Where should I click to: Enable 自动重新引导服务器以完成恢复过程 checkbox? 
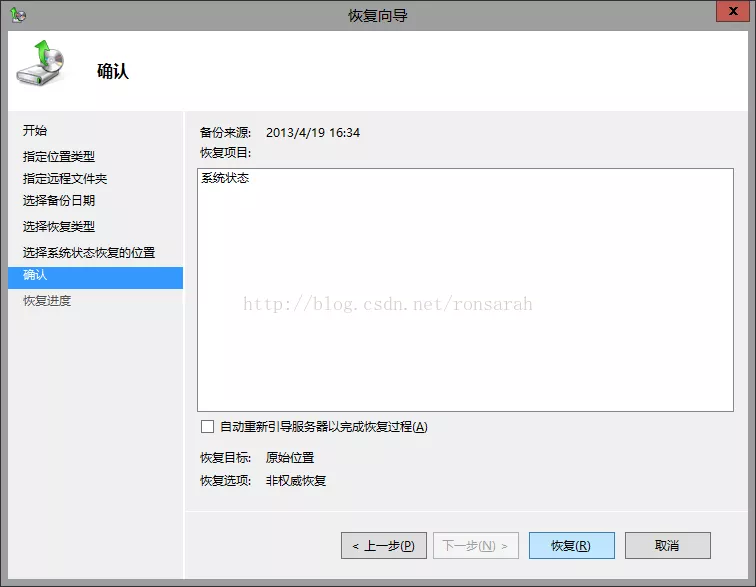pos(208,427)
